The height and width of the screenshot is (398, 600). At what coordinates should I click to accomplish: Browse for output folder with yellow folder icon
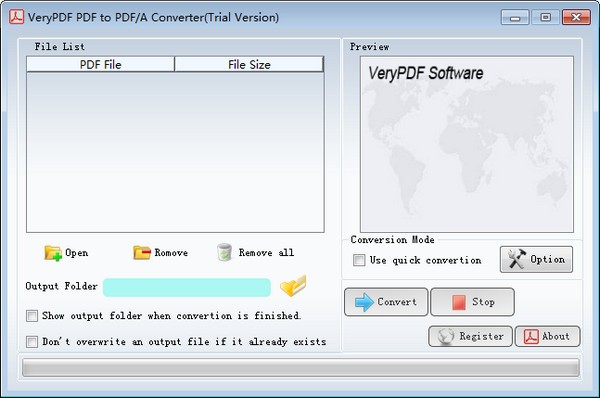[x=293, y=285]
